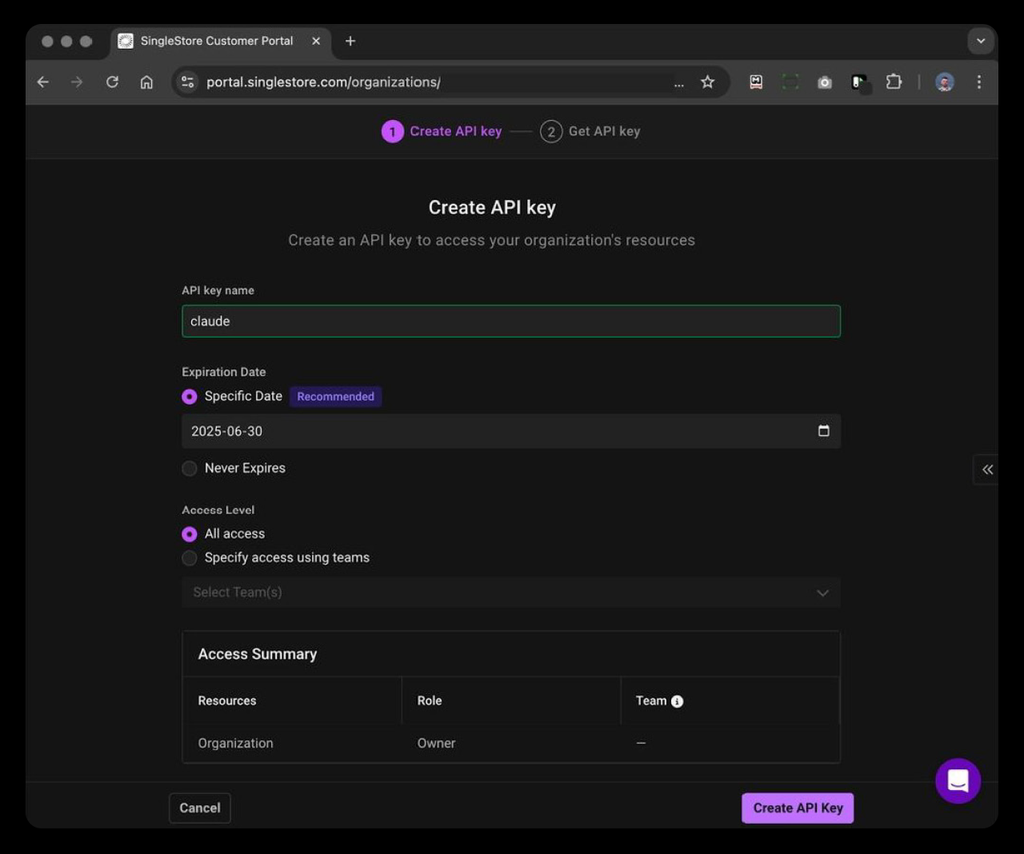Click the Owner role cell
The image size is (1024, 854).
coord(436,743)
